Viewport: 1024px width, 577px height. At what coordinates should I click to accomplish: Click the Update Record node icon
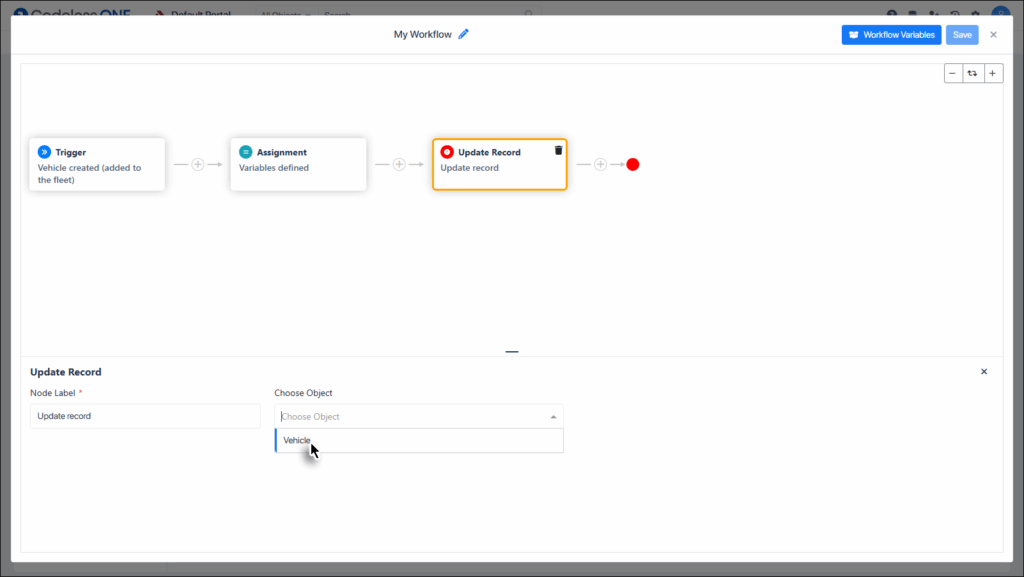tap(446, 151)
